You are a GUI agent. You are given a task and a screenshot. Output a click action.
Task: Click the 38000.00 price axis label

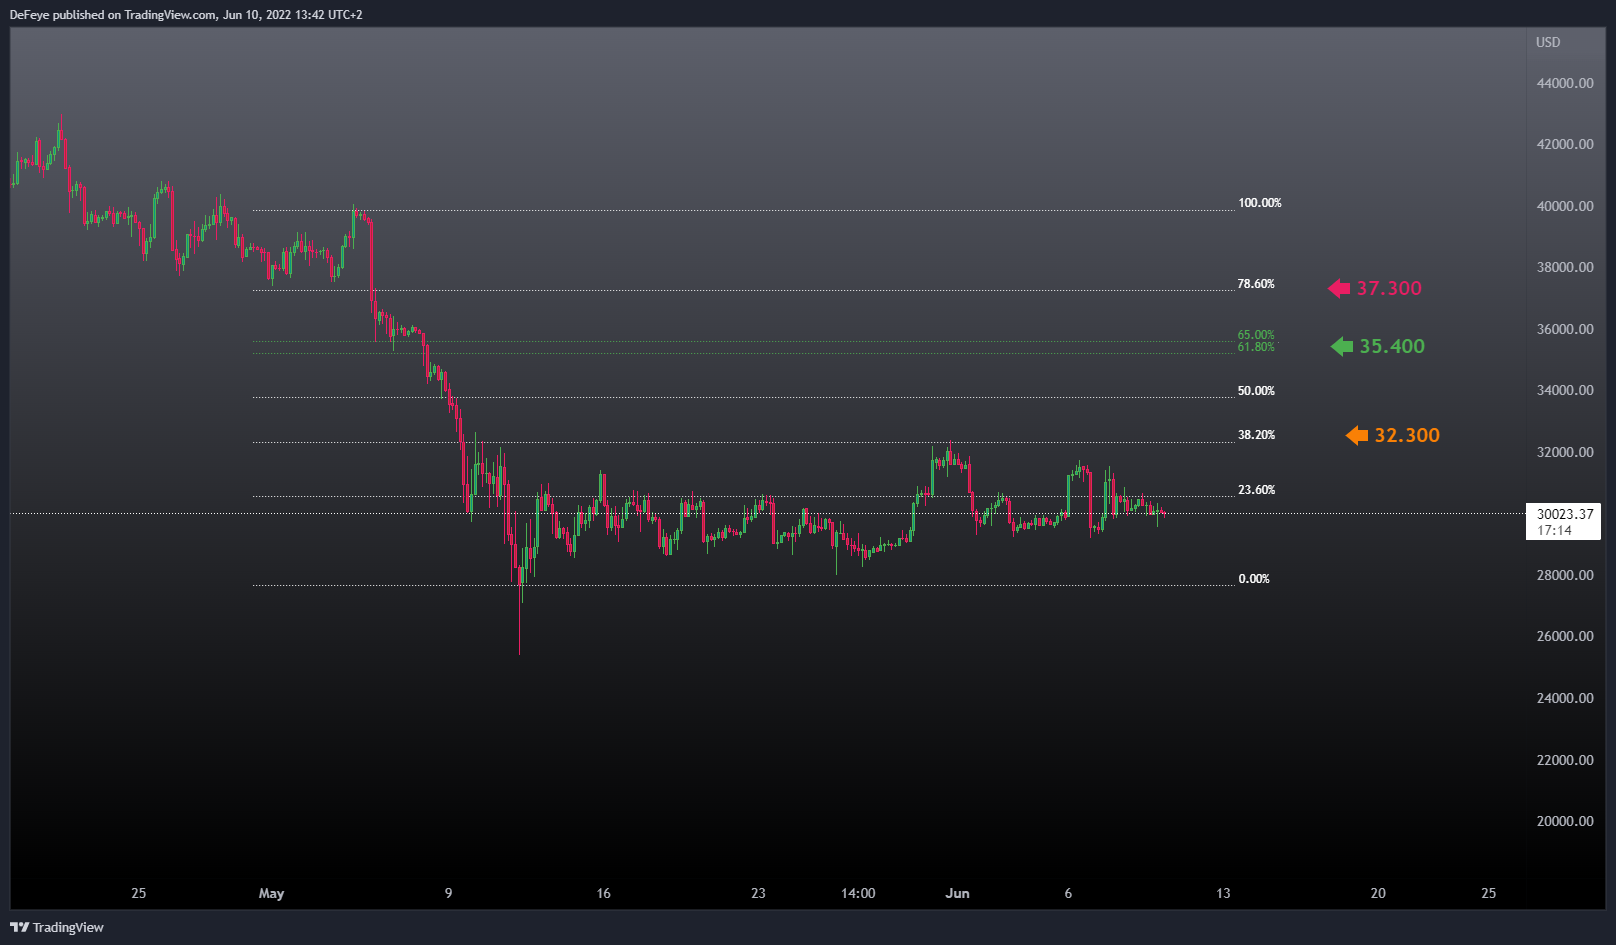click(x=1565, y=267)
